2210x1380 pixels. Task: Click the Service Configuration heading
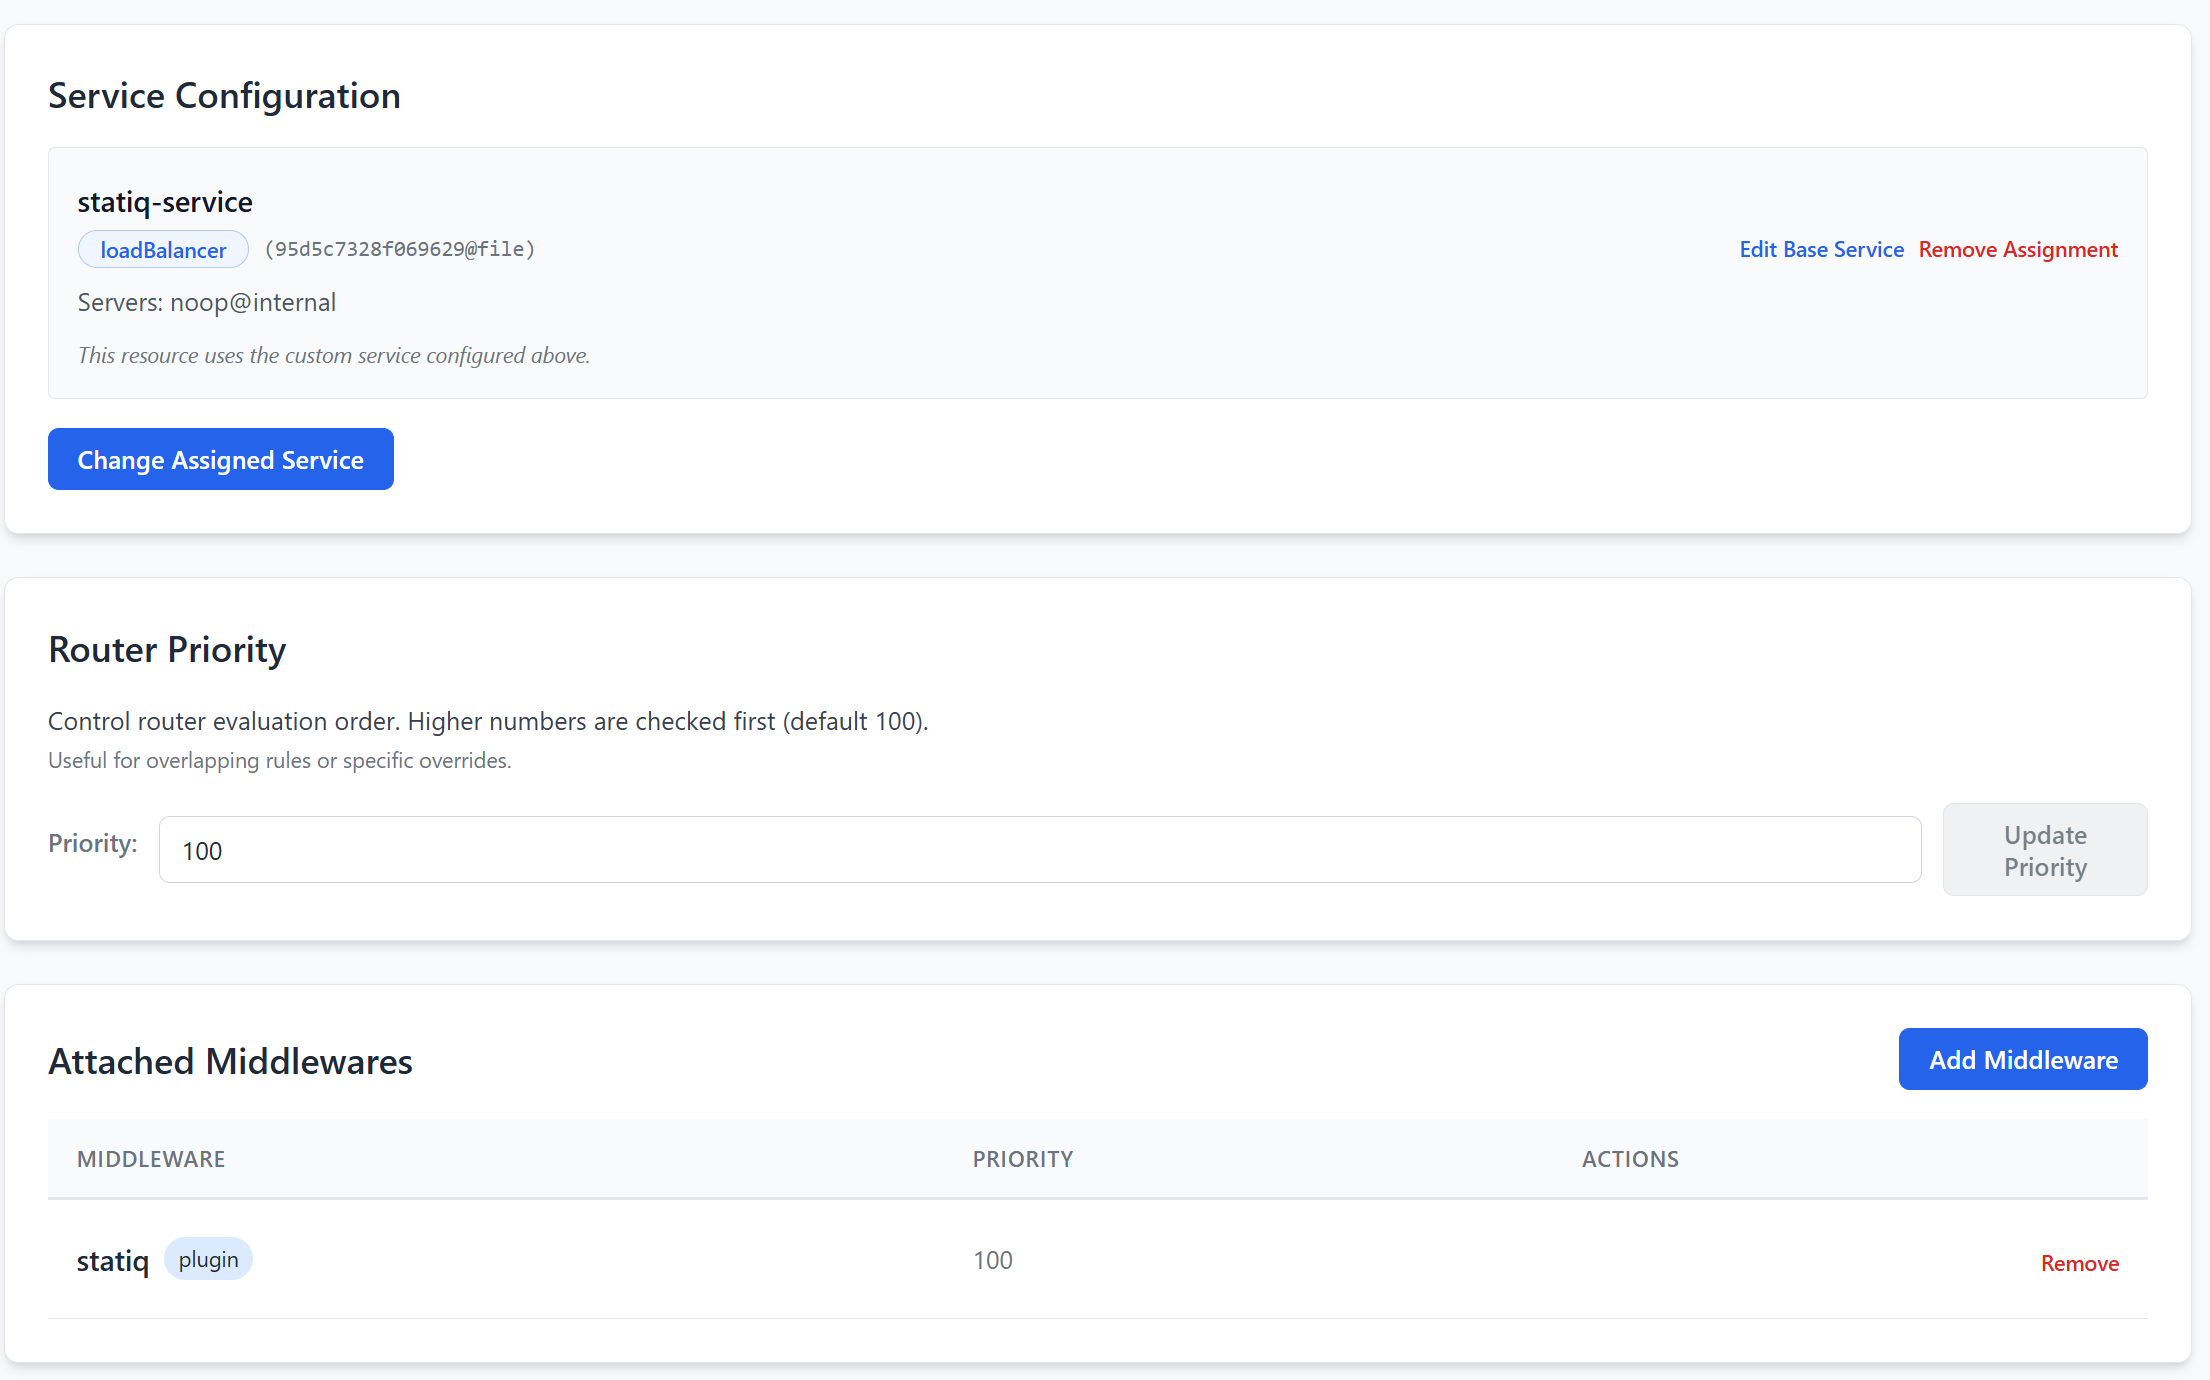[x=224, y=96]
